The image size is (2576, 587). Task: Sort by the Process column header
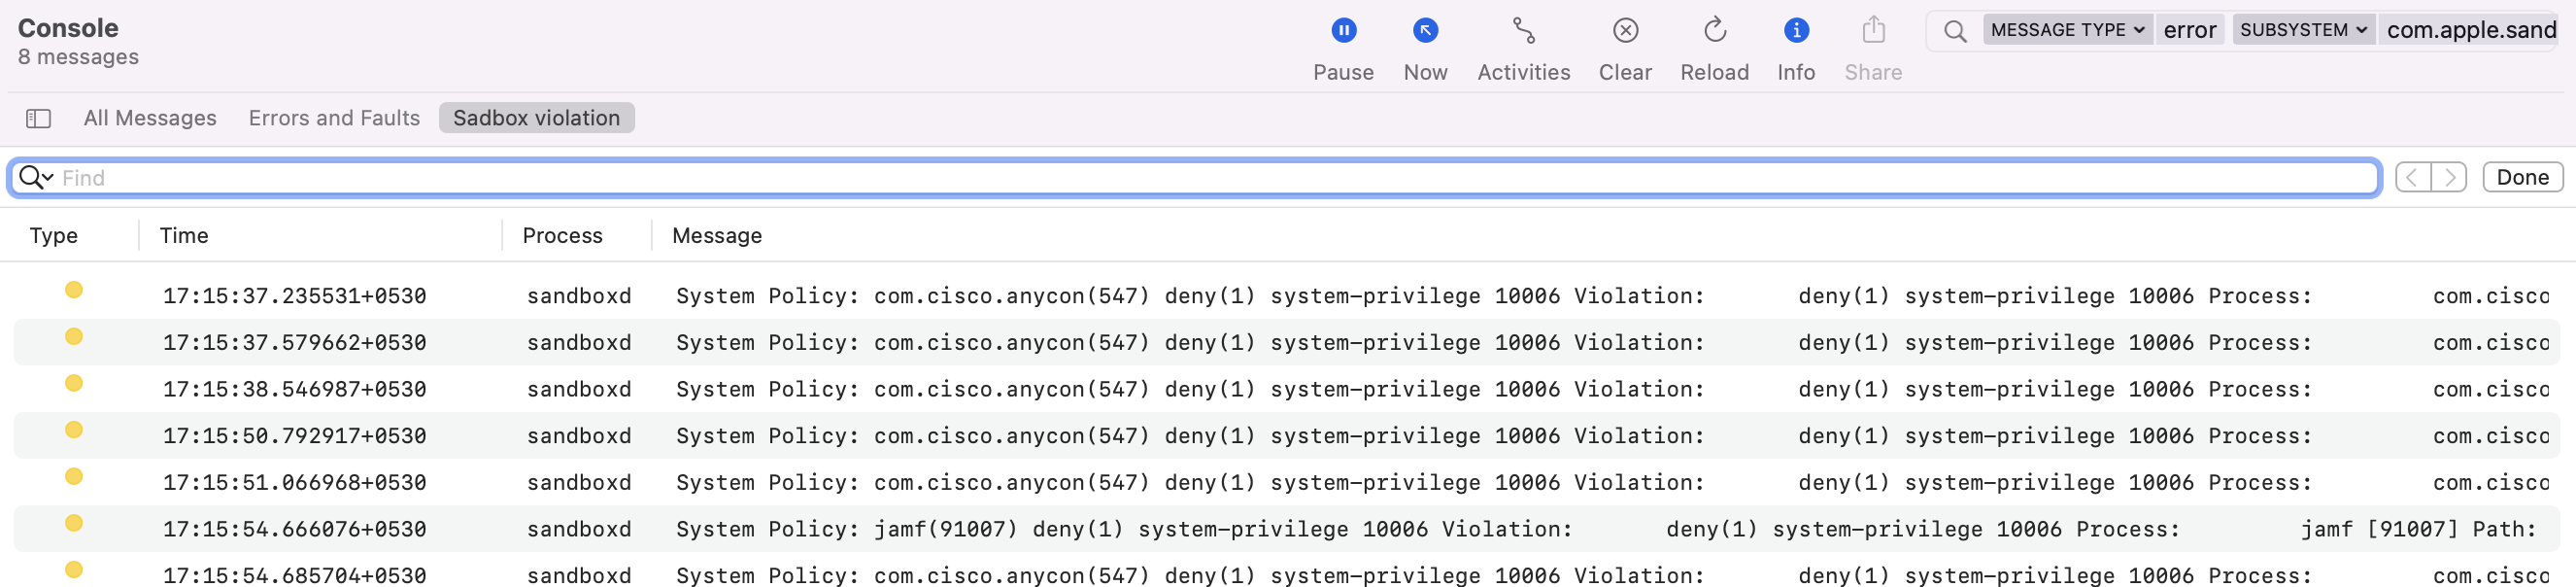pyautogui.click(x=562, y=236)
